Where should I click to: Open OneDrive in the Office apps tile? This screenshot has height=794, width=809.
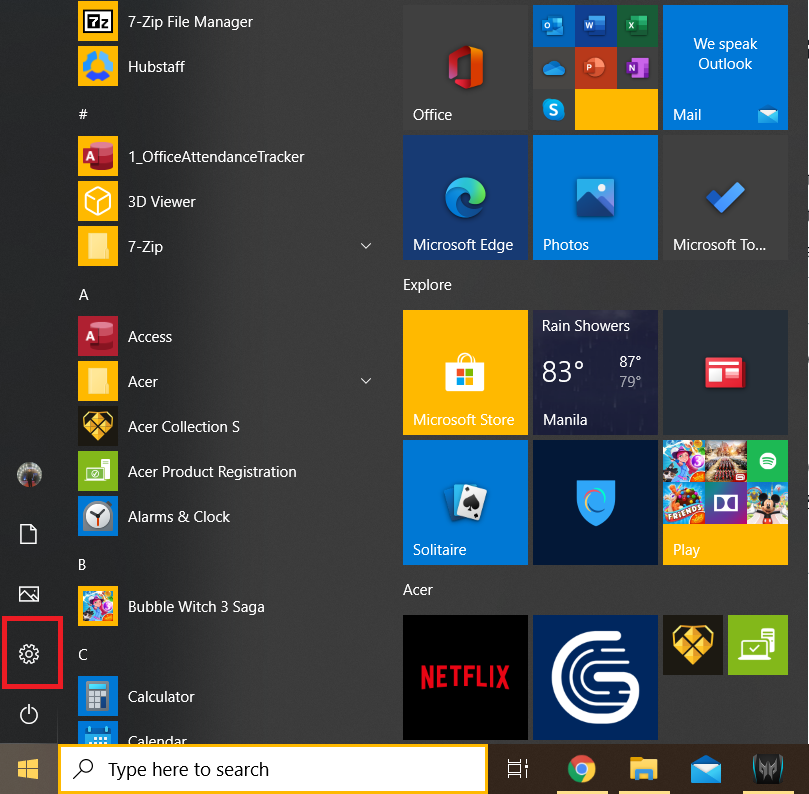coord(554,68)
